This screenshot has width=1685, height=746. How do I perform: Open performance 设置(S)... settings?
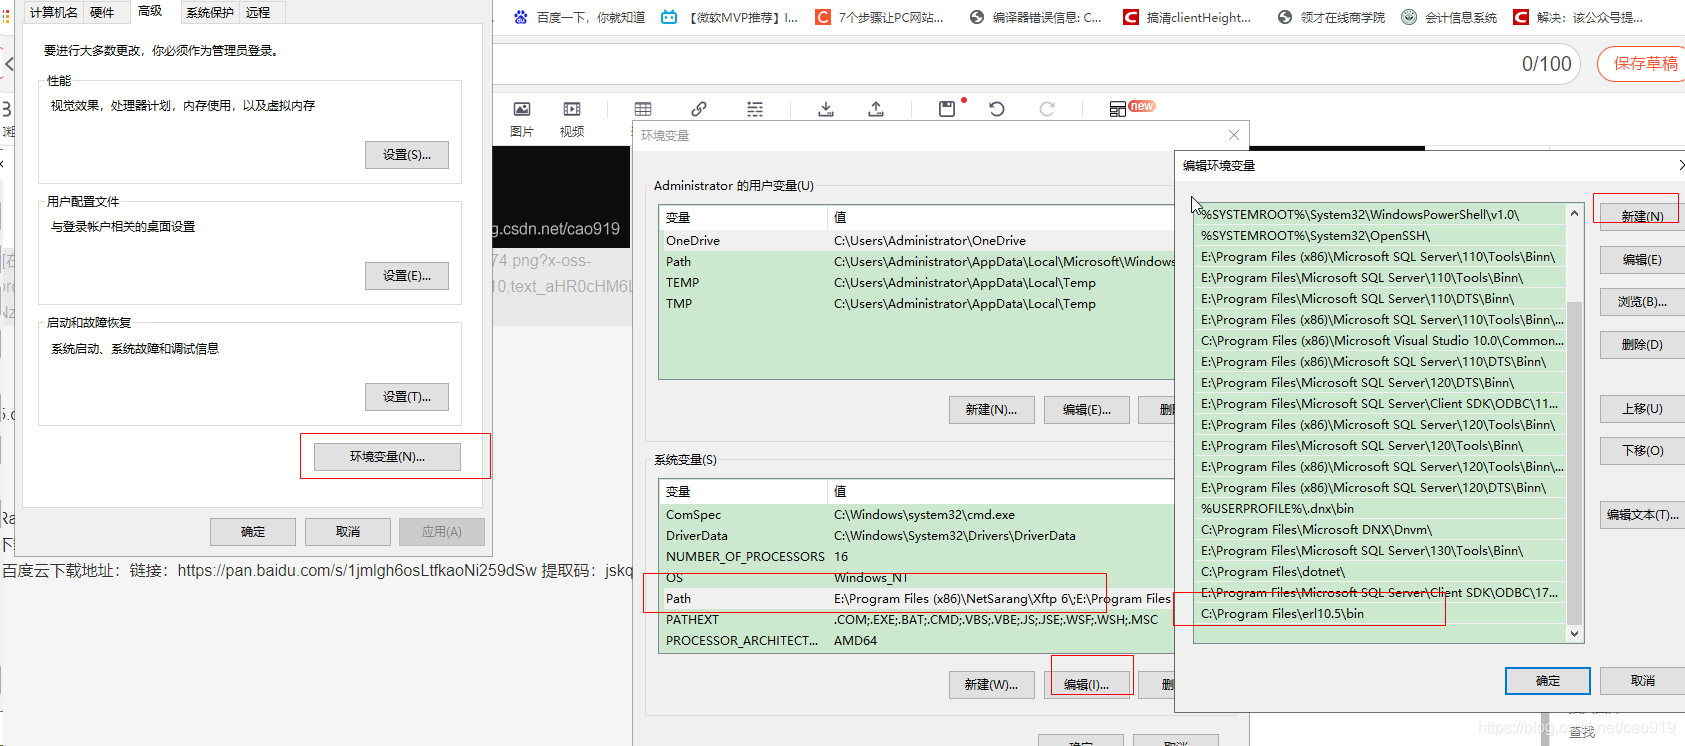point(407,155)
